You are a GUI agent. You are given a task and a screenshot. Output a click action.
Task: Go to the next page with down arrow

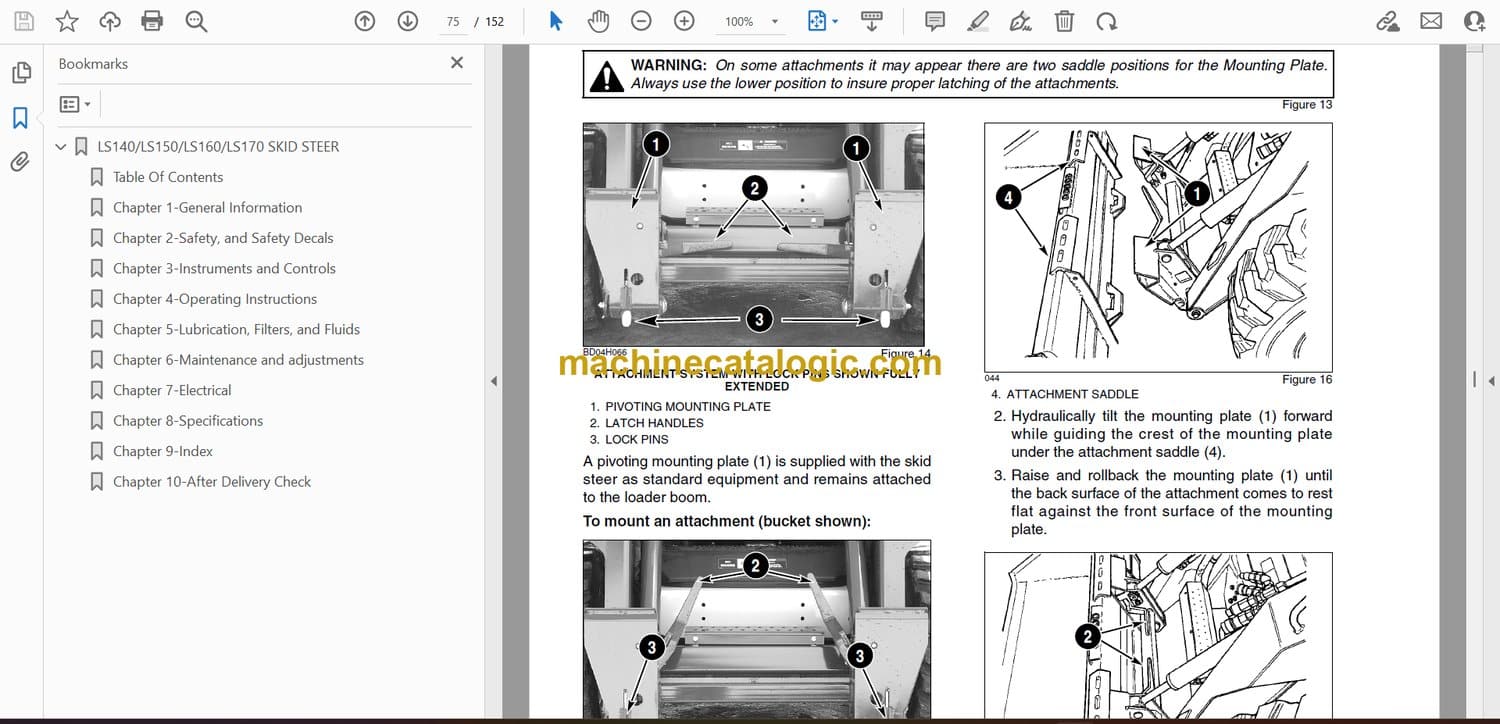[407, 21]
